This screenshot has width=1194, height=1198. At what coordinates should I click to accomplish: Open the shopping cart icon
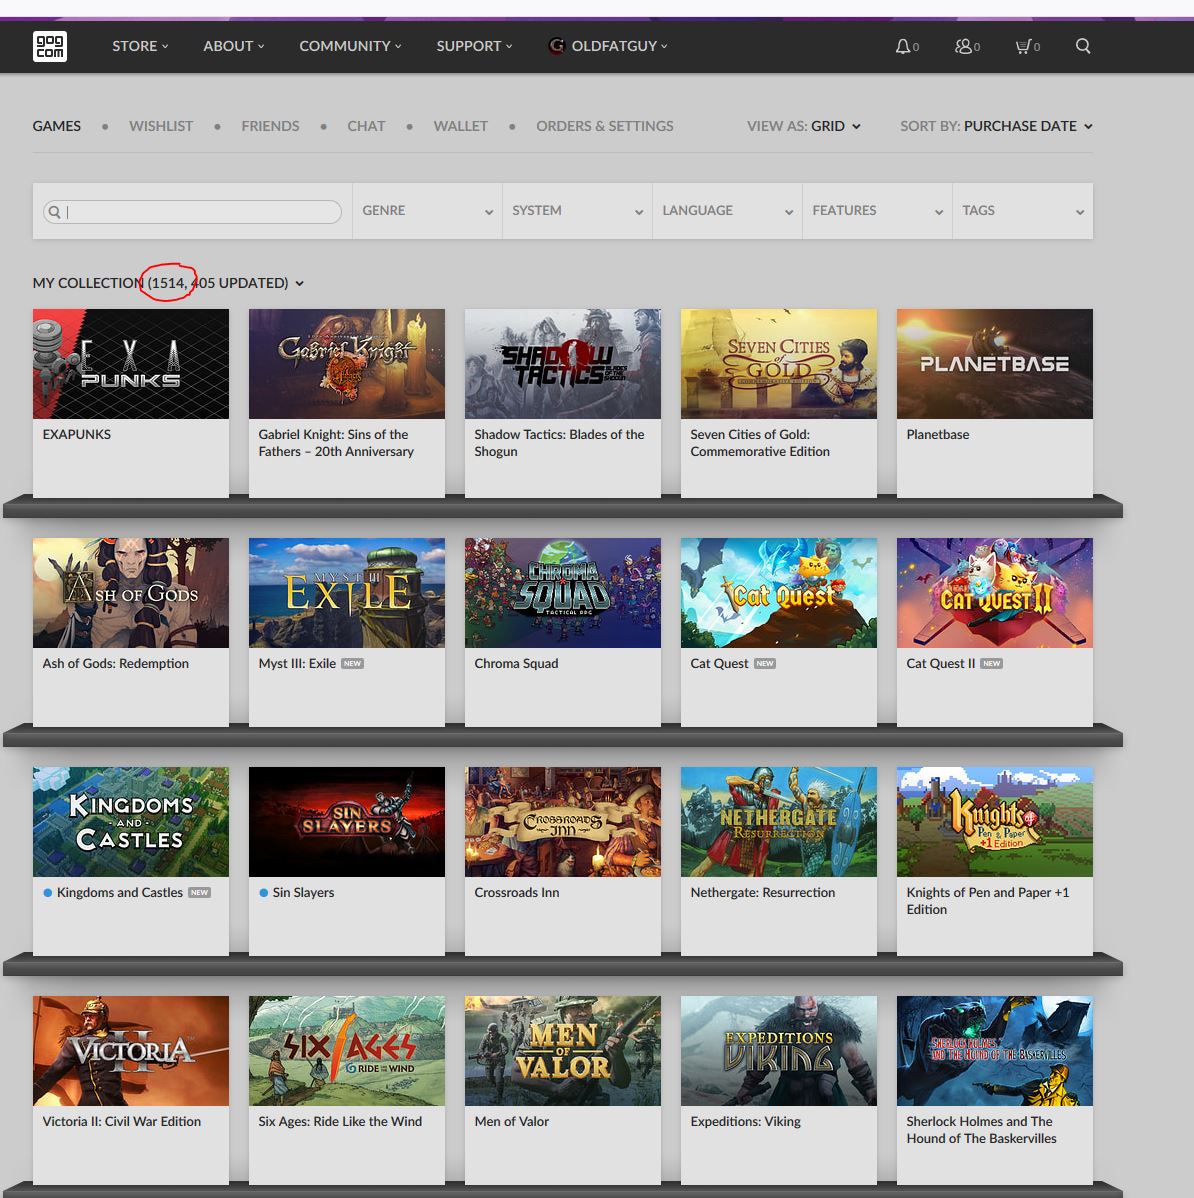pos(1023,47)
